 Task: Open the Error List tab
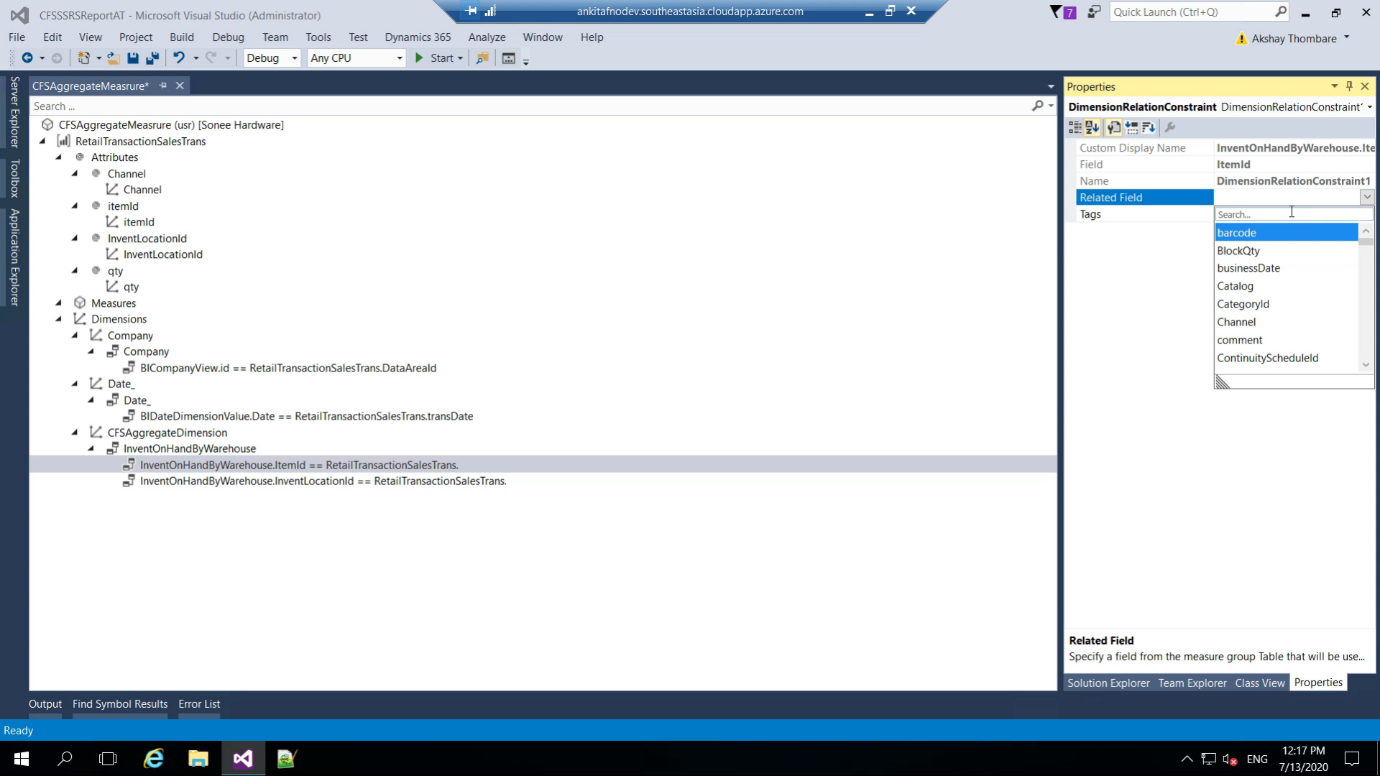tap(199, 704)
